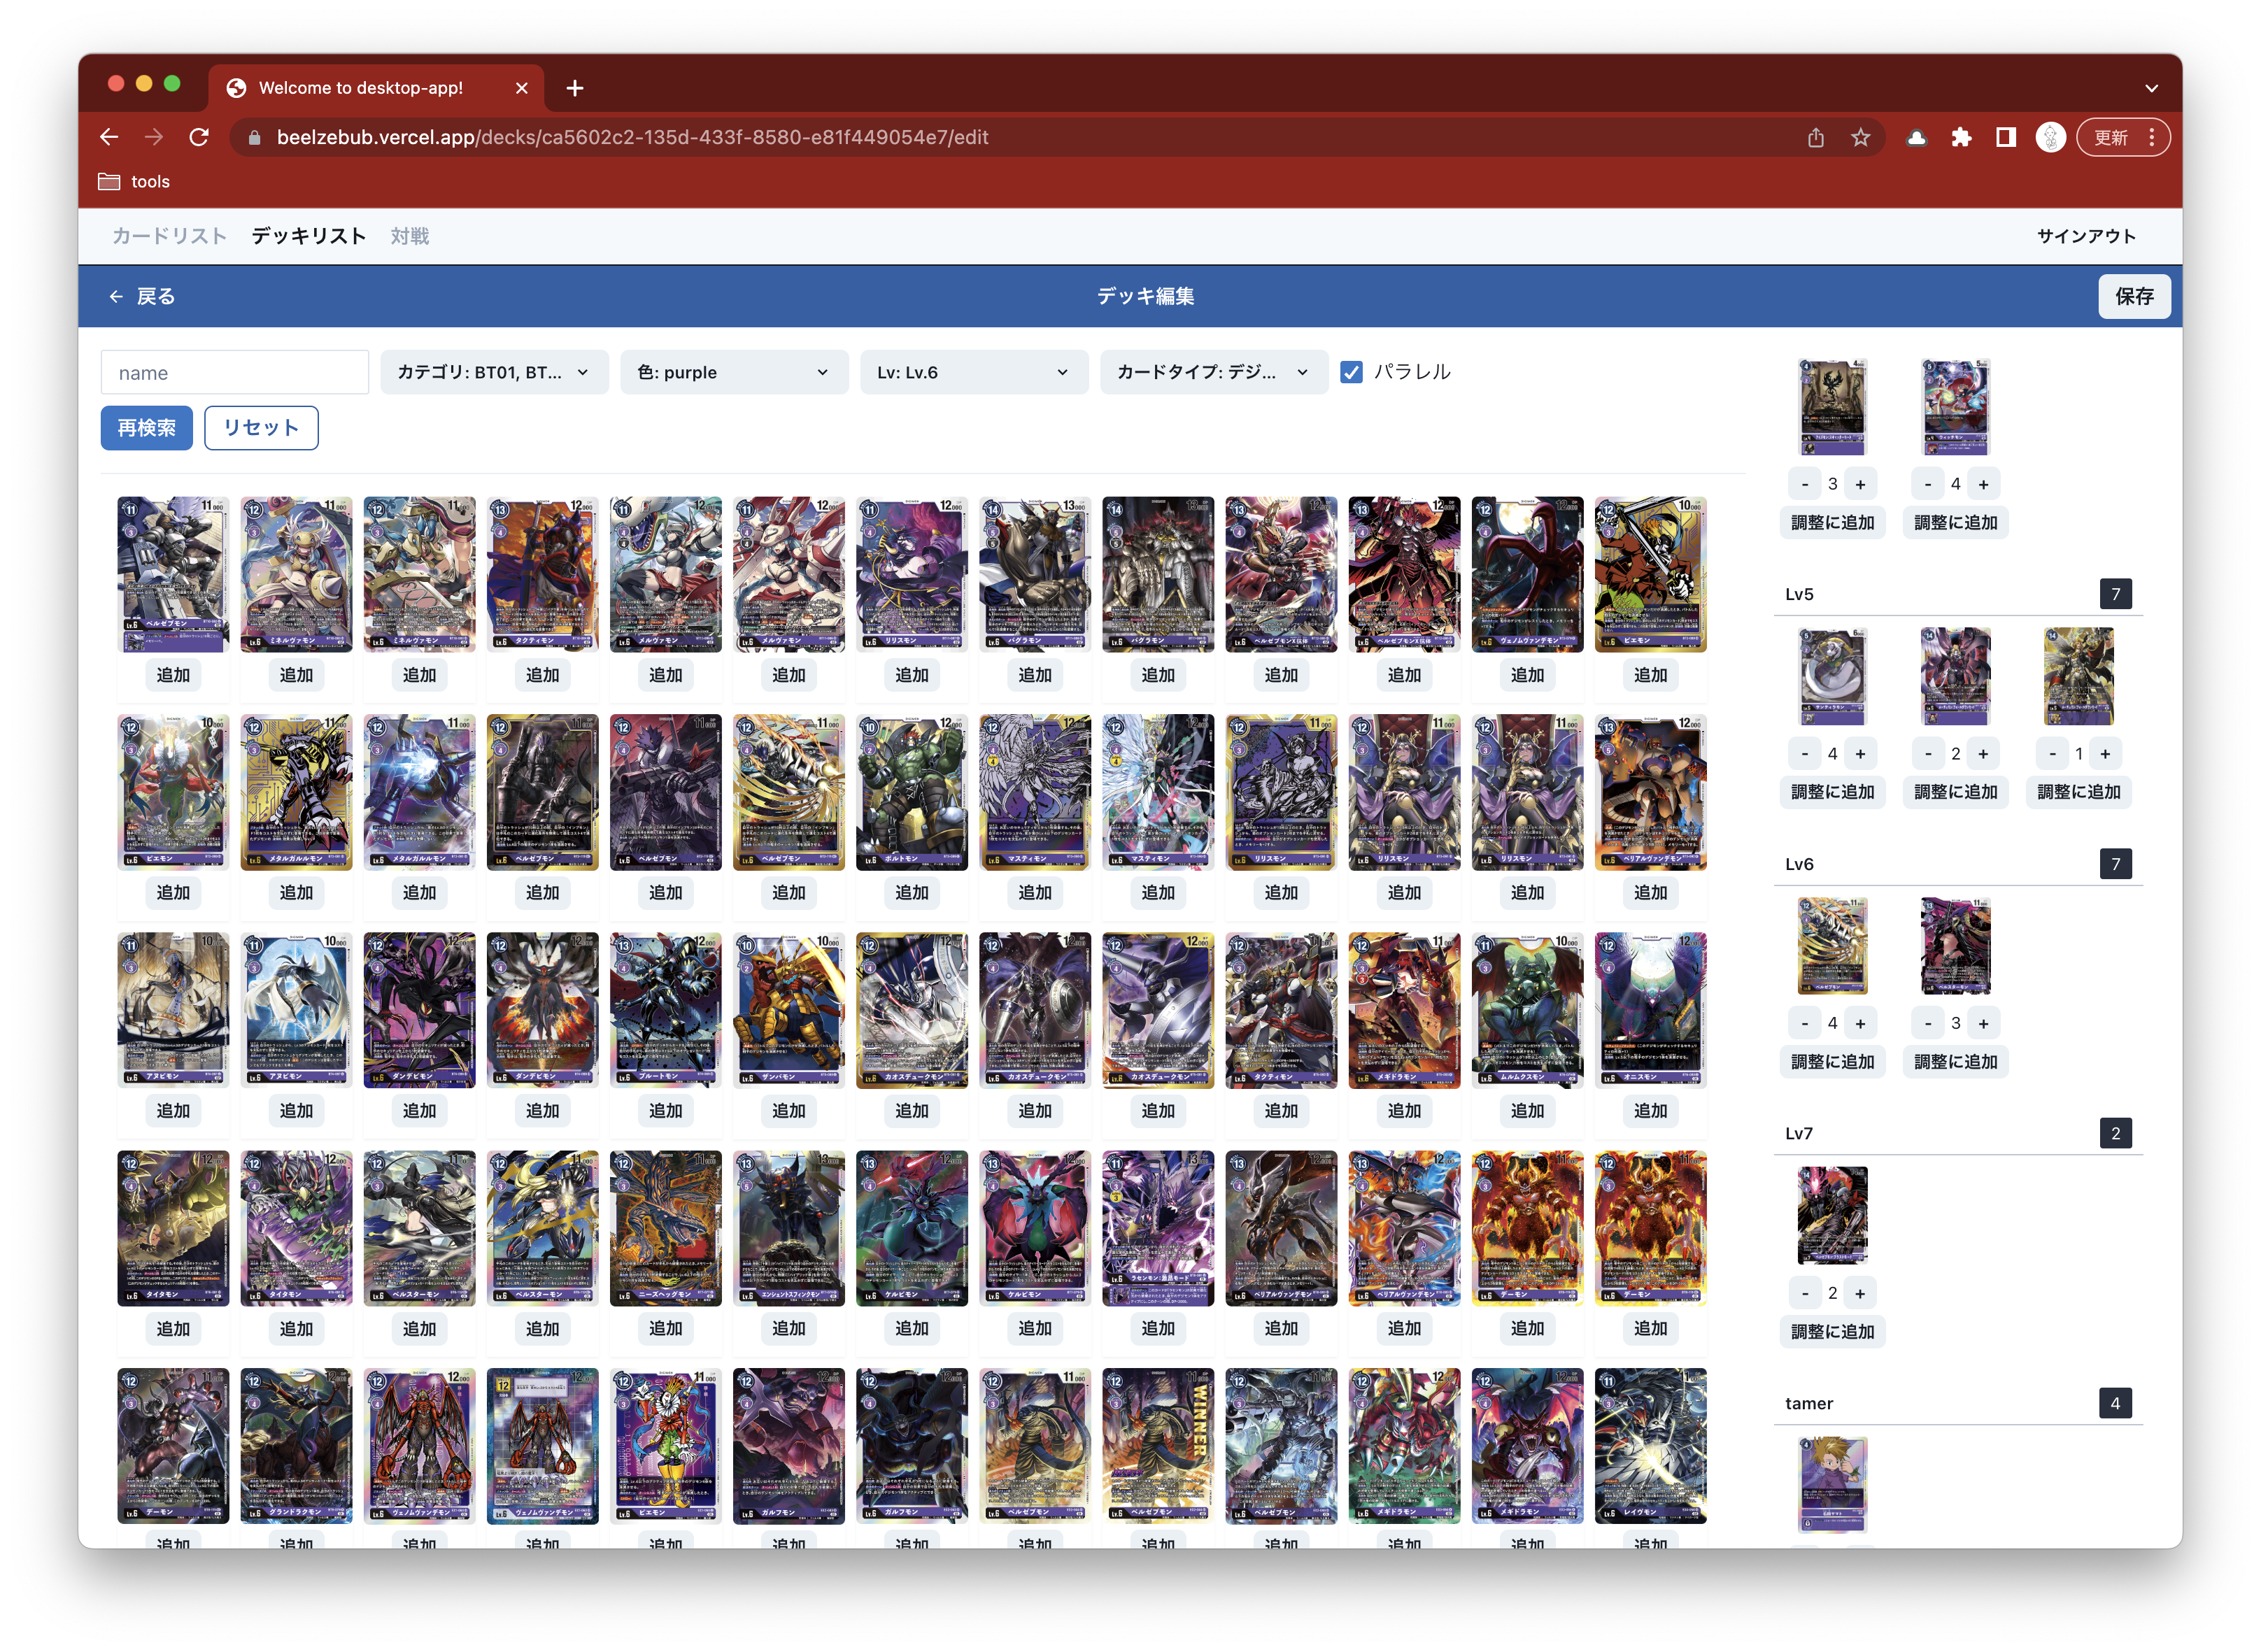Decrease the Lv6 count of 3 with minus
This screenshot has height=1652, width=2261.
(x=1928, y=1023)
